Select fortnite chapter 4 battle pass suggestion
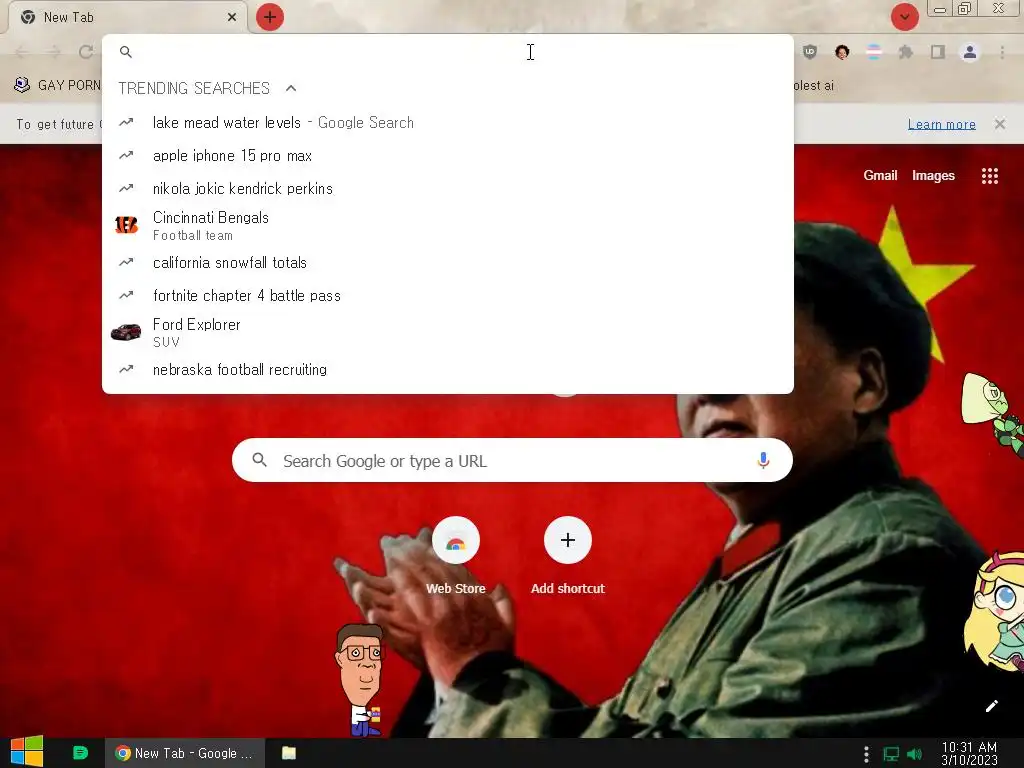This screenshot has width=1024, height=768. tap(448, 295)
